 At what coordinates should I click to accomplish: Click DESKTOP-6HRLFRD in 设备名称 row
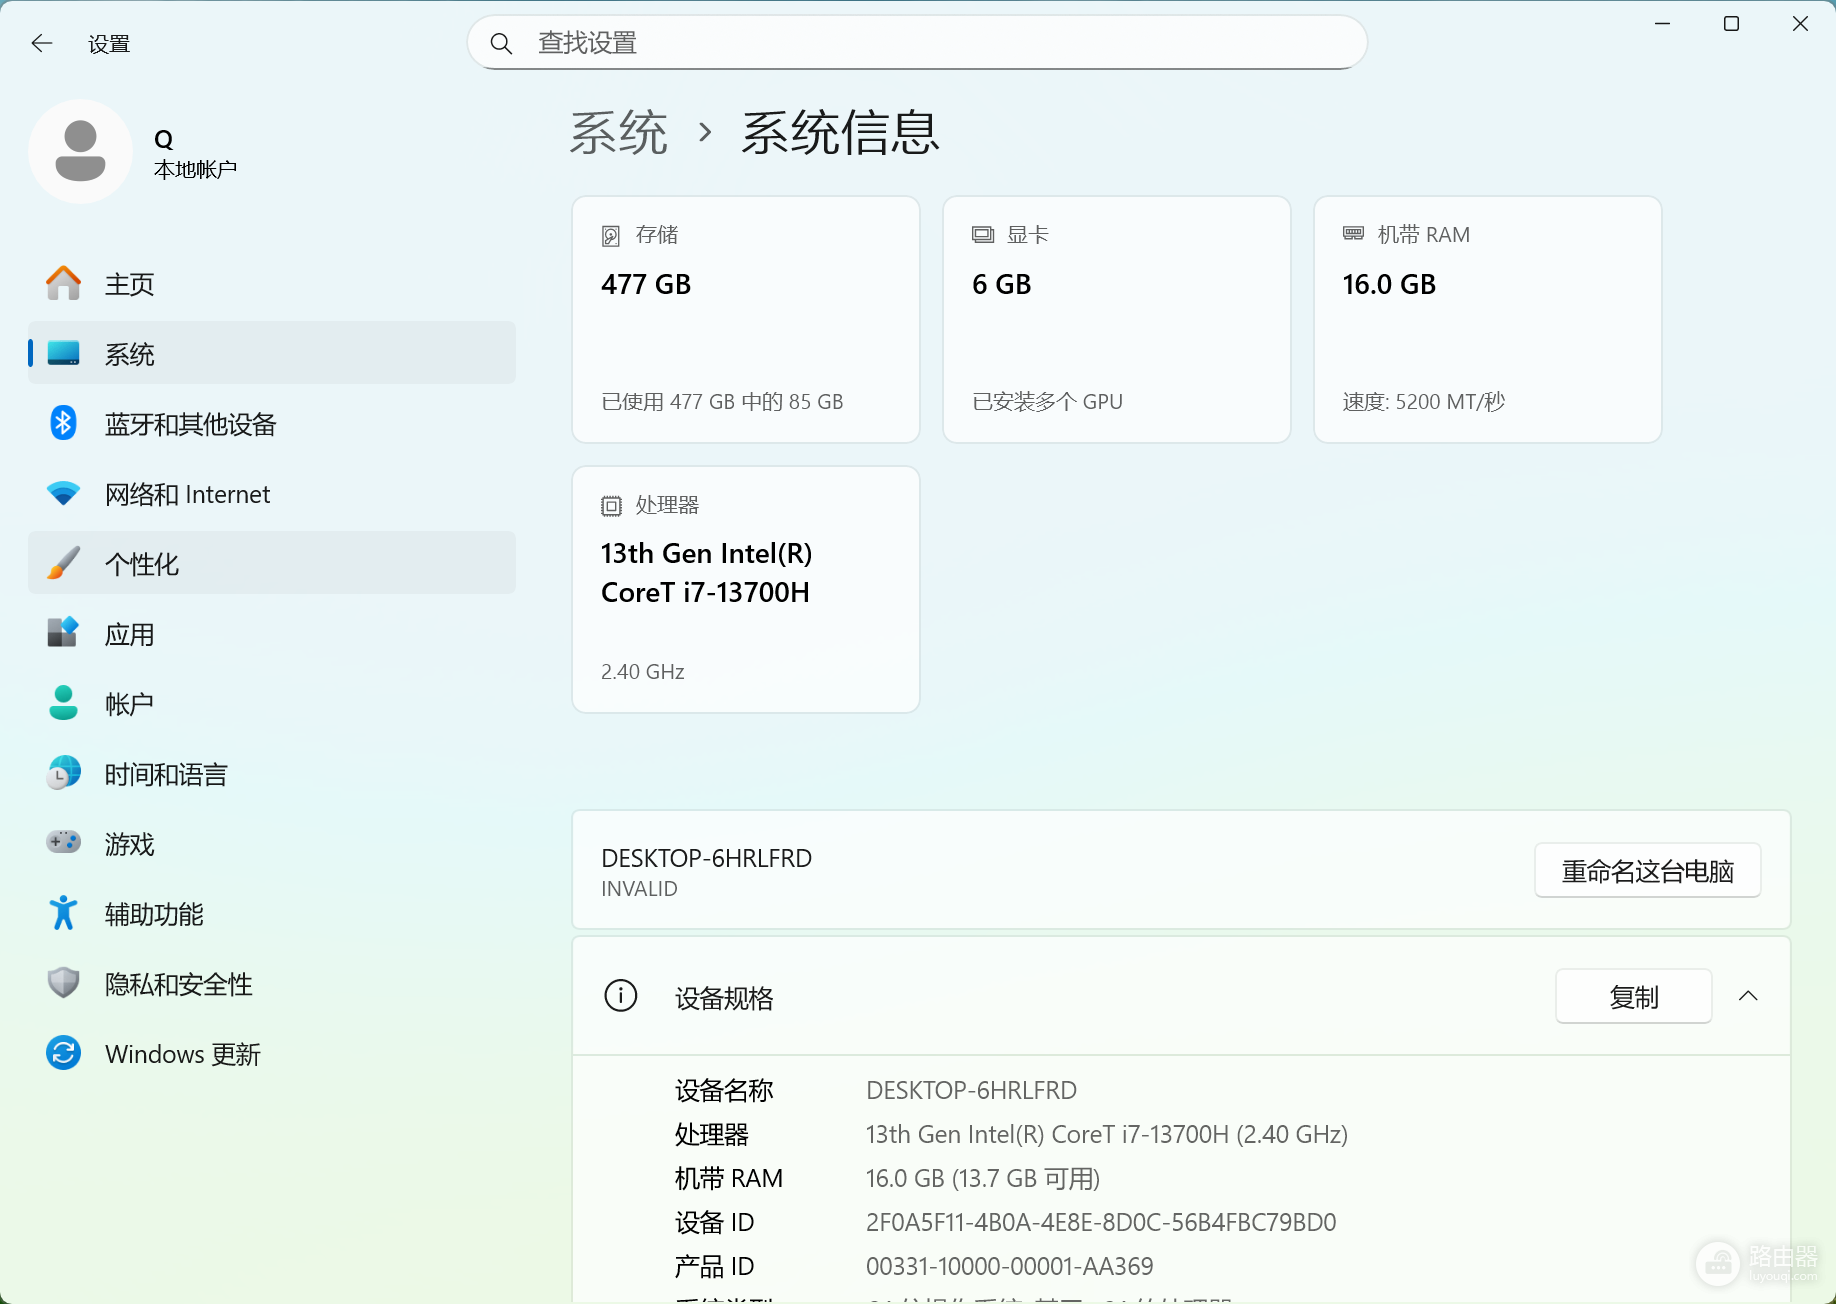click(x=971, y=1090)
